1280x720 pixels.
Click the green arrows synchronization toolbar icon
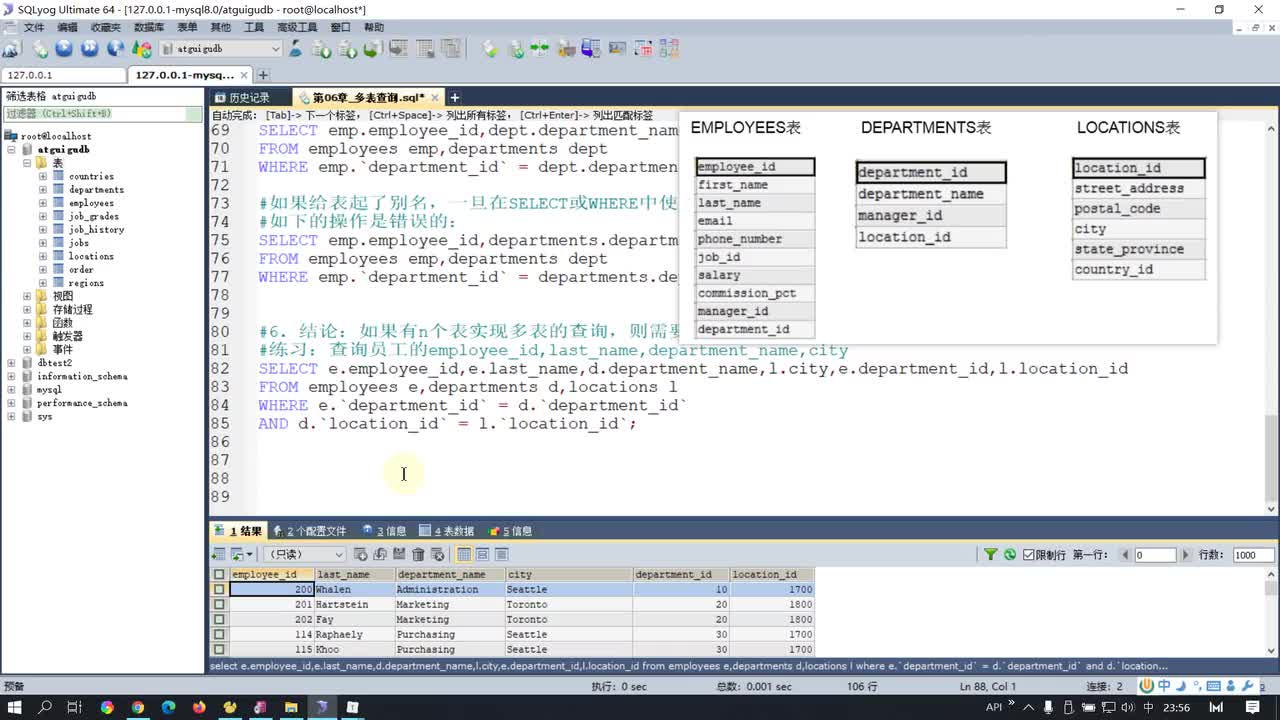pos(540,48)
